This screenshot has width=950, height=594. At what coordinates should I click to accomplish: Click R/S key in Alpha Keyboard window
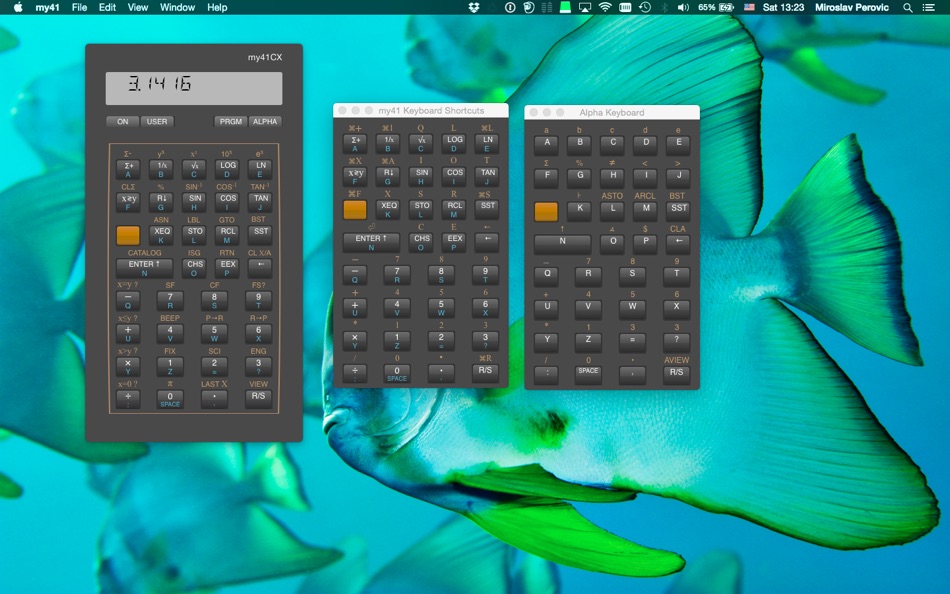pyautogui.click(x=677, y=376)
